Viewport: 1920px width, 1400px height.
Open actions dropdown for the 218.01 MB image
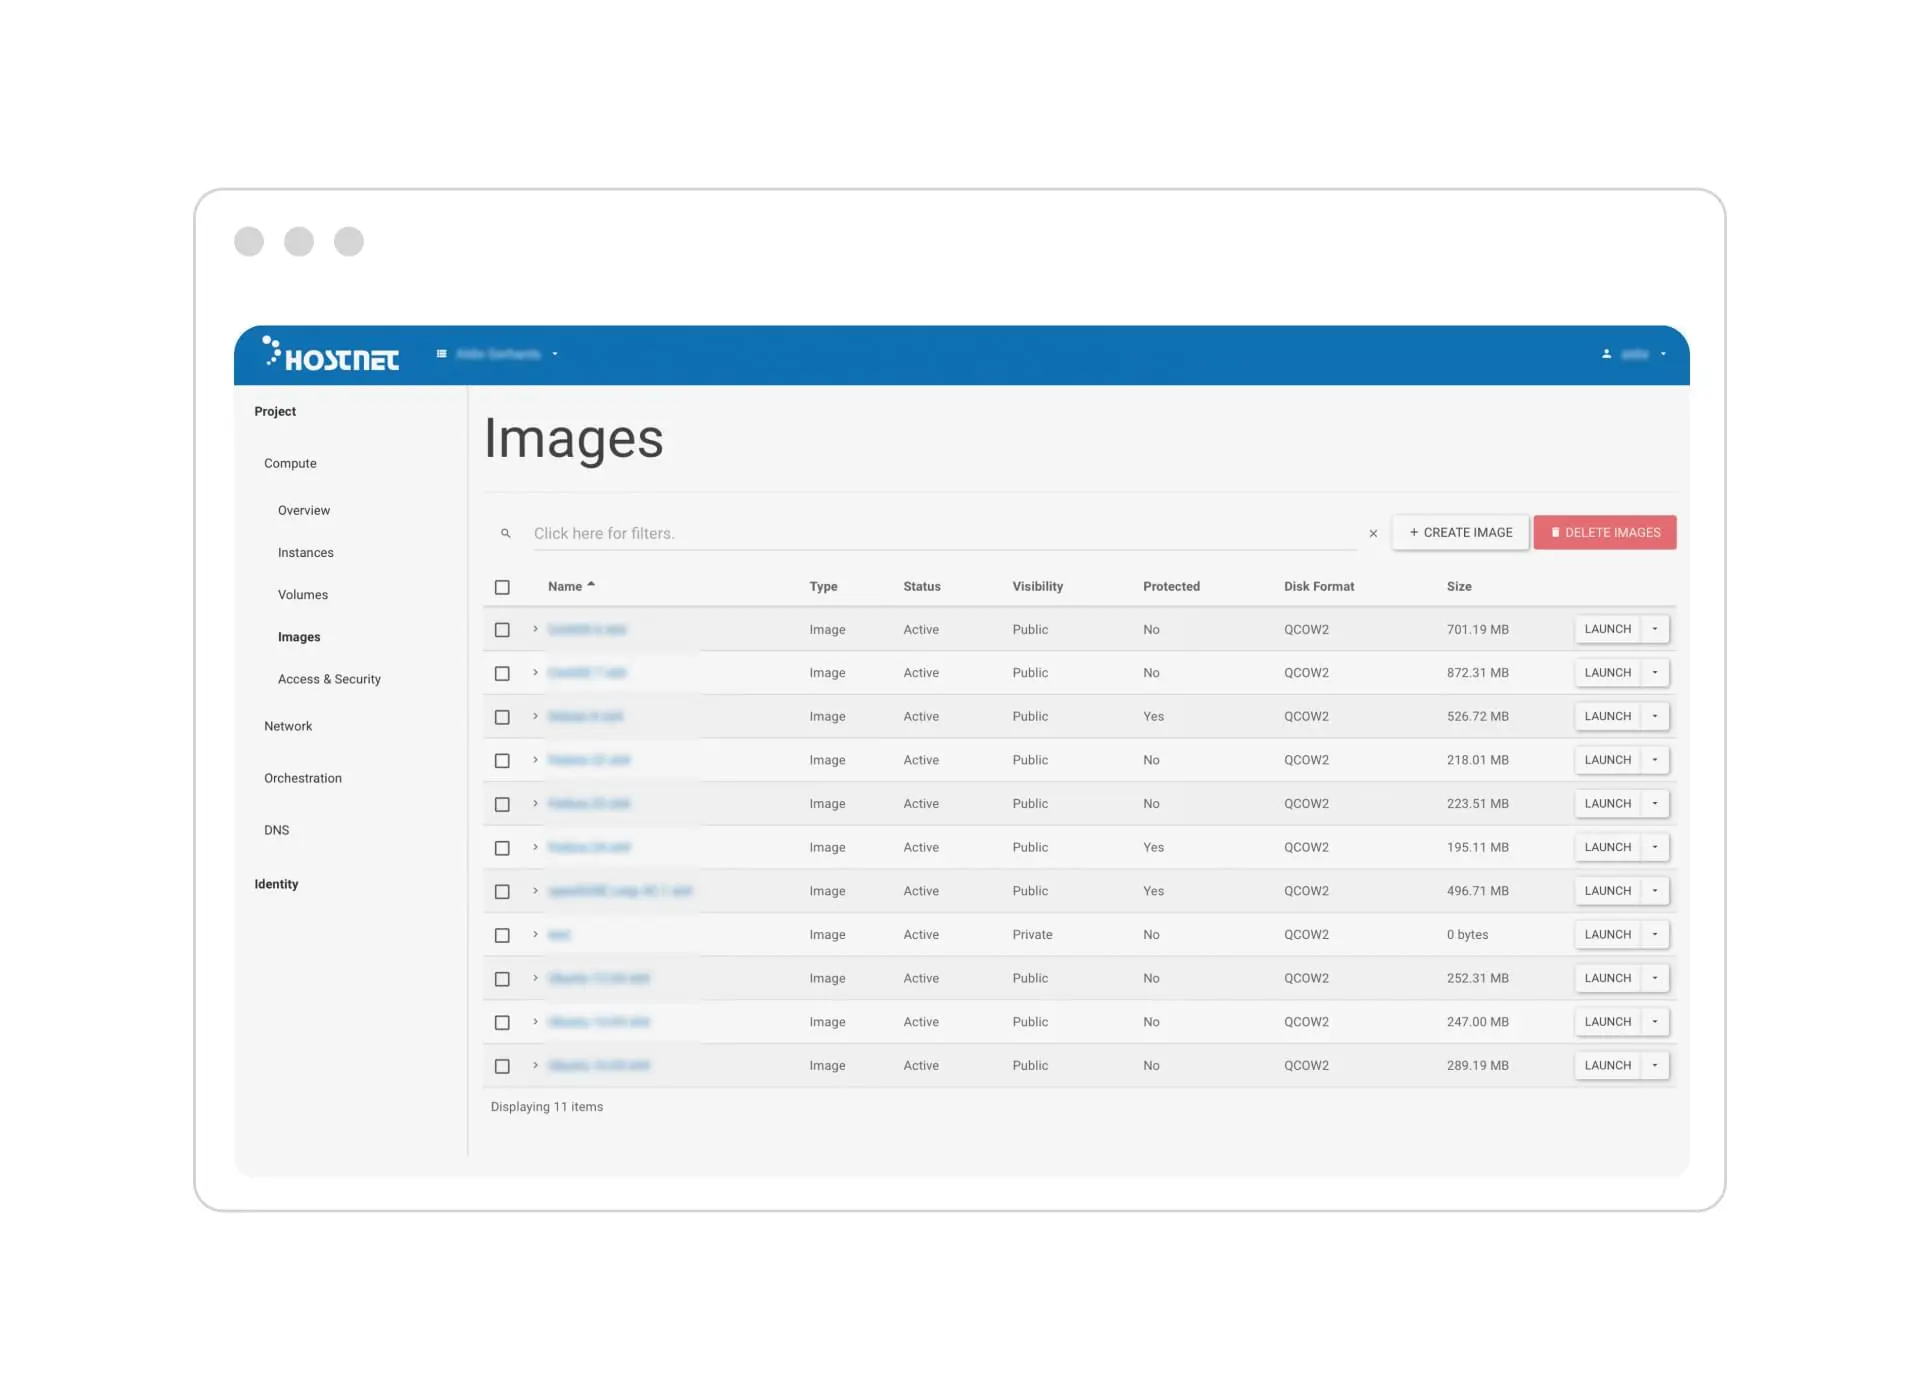(x=1655, y=760)
